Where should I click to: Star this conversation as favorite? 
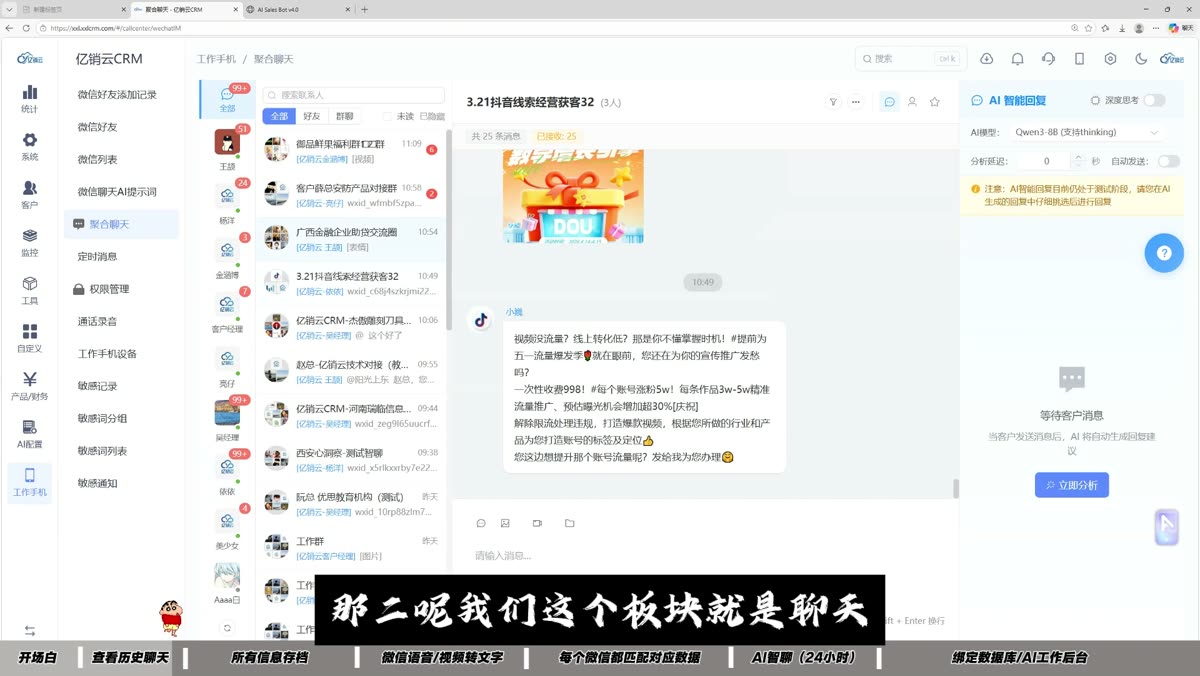935,102
